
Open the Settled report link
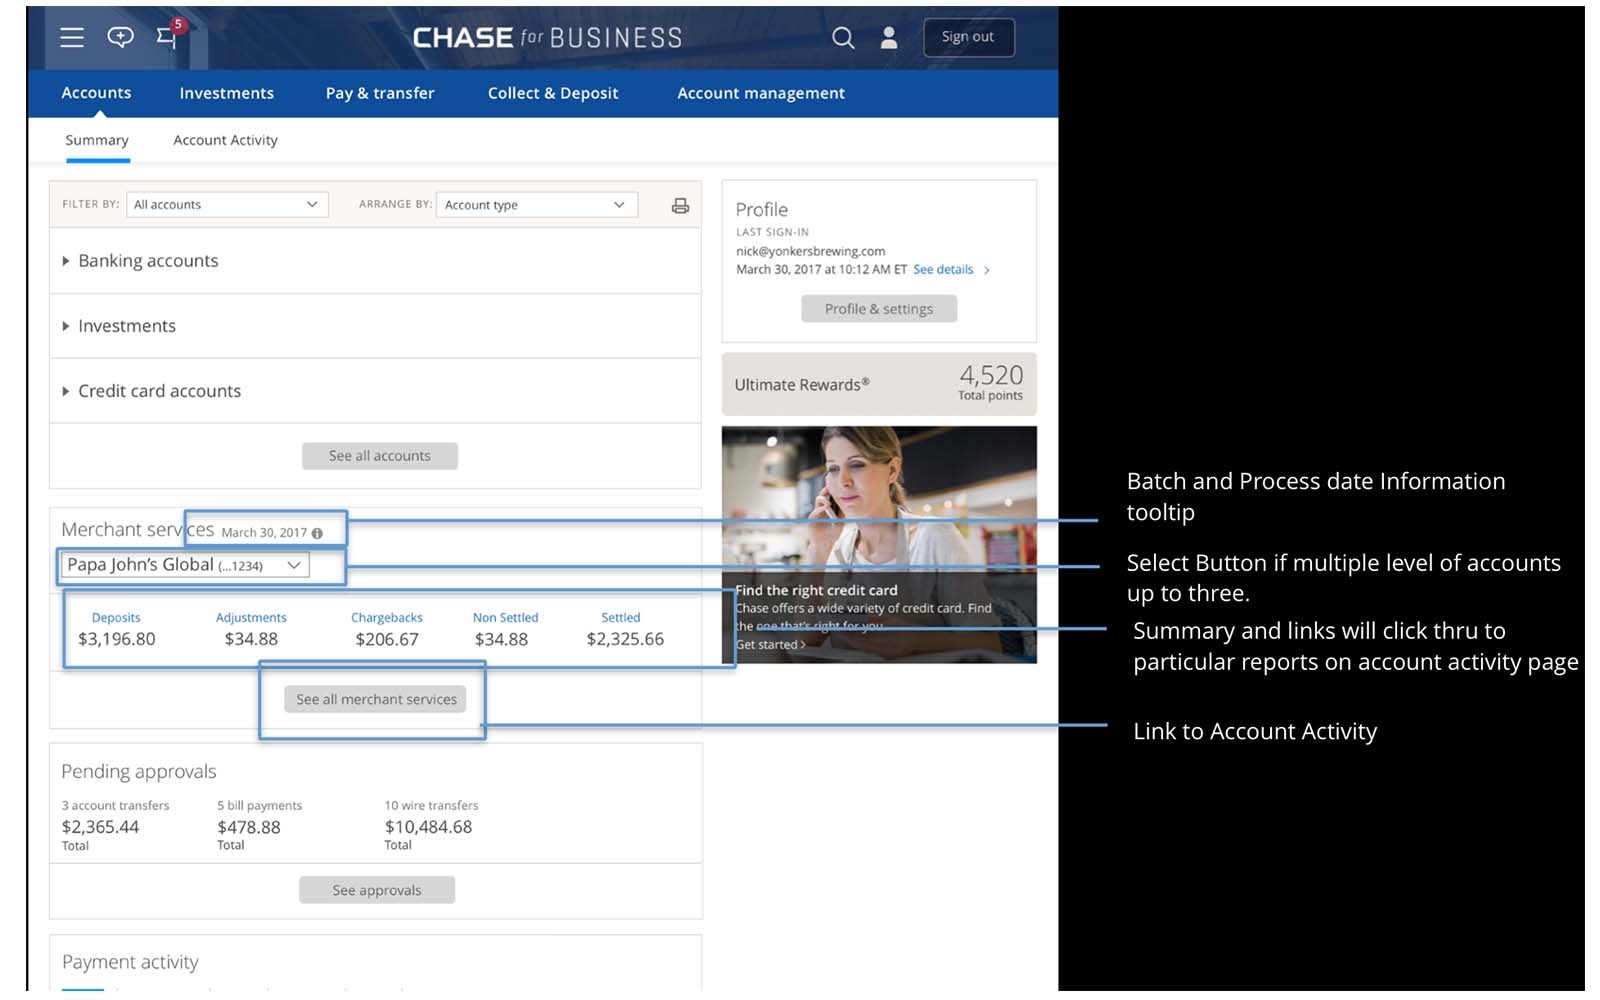tap(621, 618)
